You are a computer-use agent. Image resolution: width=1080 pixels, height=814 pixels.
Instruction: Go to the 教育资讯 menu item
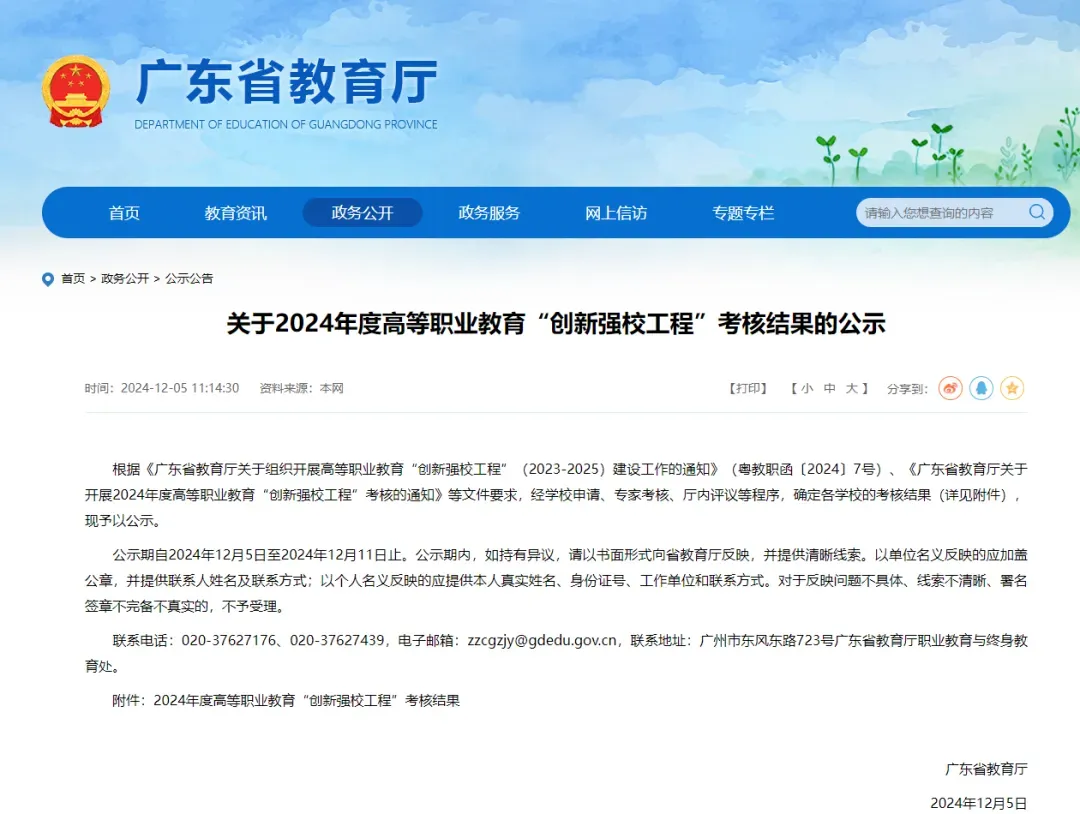236,213
